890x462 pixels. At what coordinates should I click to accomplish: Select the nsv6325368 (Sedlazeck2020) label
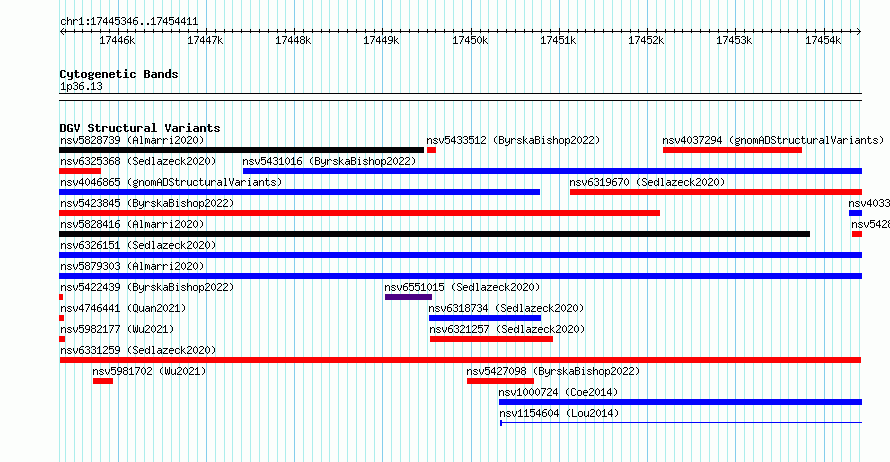pyautogui.click(x=138, y=161)
